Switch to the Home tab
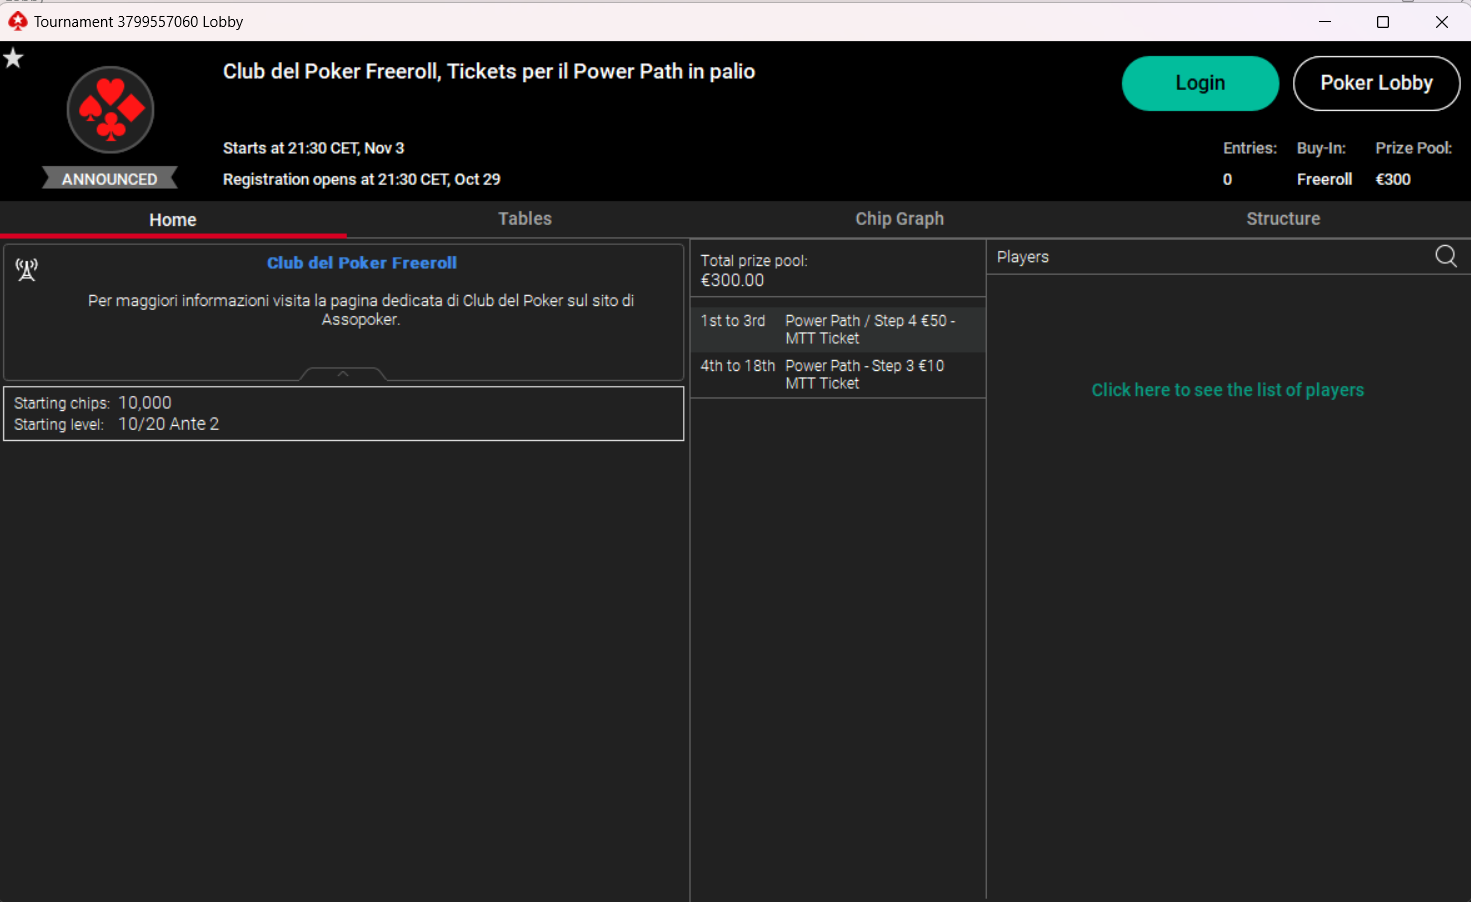Image resolution: width=1471 pixels, height=902 pixels. [x=173, y=219]
